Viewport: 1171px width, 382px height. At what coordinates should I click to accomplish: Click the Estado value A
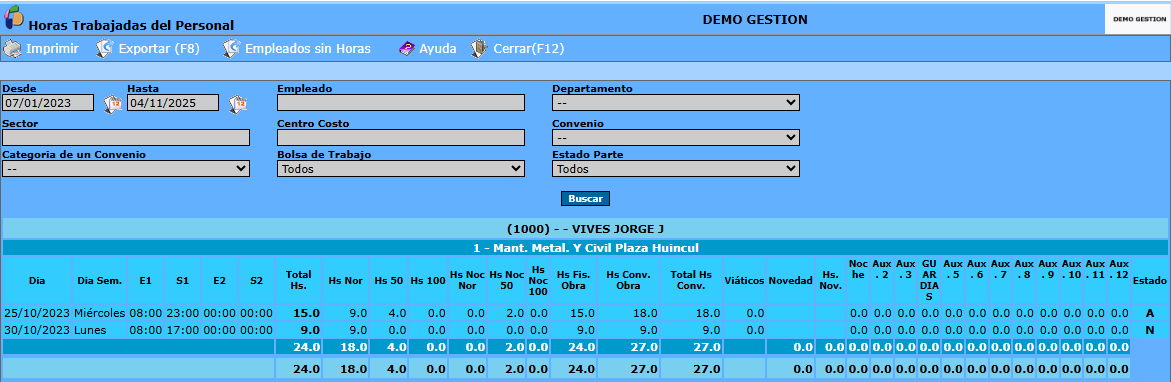[x=1150, y=313]
